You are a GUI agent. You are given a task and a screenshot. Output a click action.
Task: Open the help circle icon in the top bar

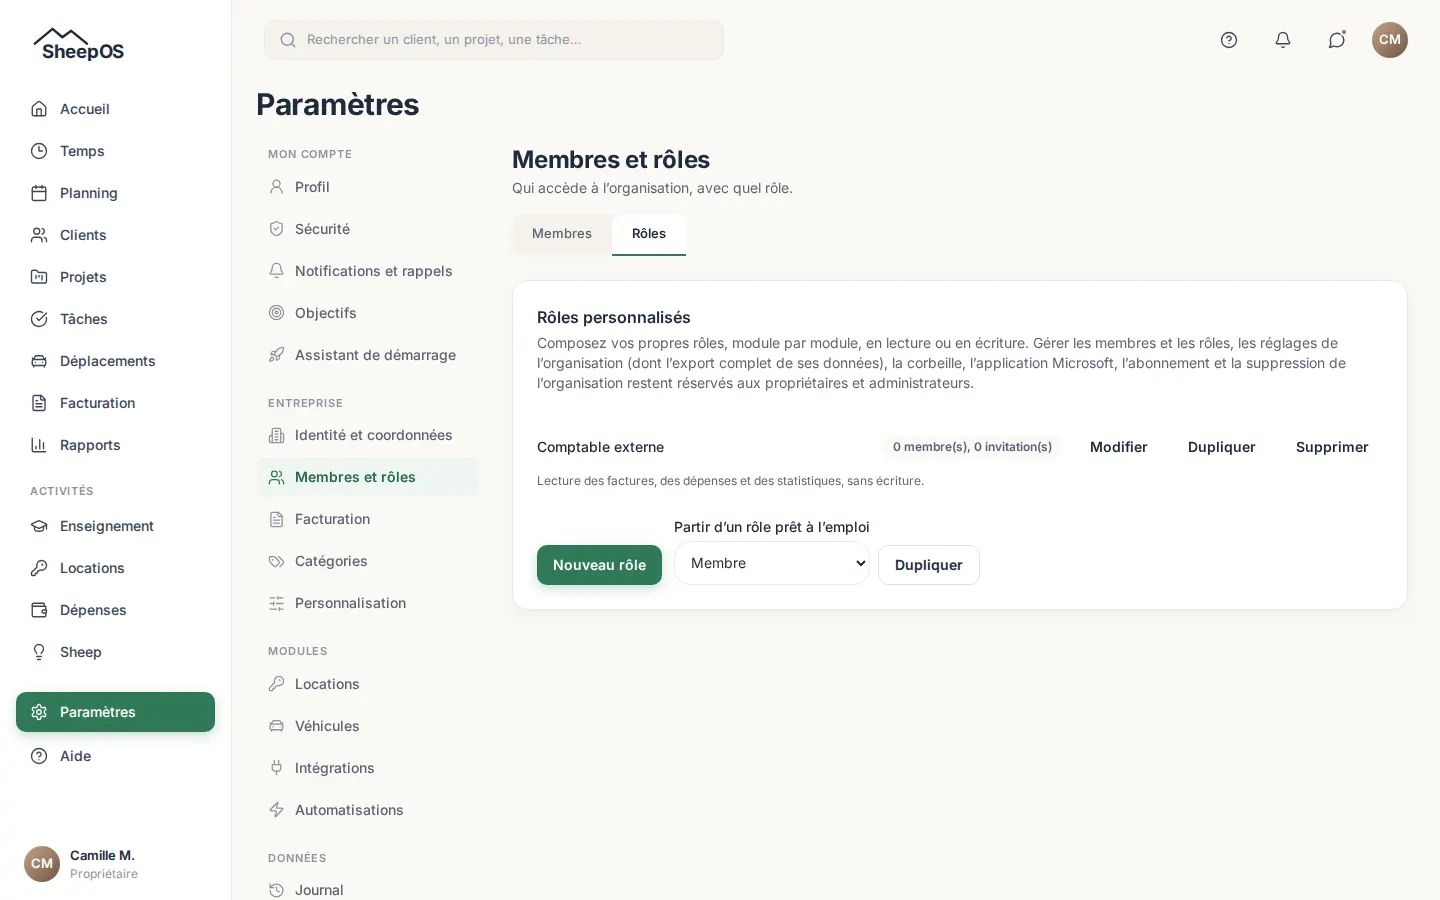click(1229, 40)
